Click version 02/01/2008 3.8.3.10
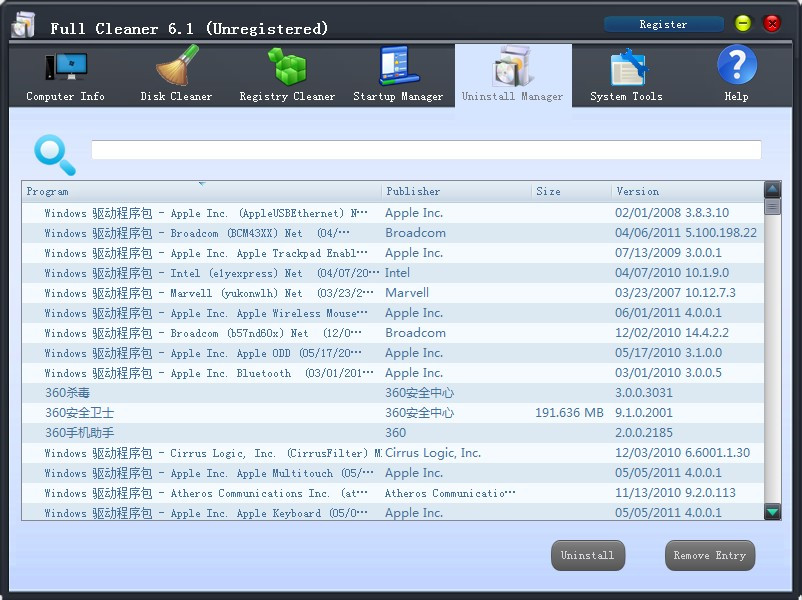The height and width of the screenshot is (600, 802). point(672,213)
